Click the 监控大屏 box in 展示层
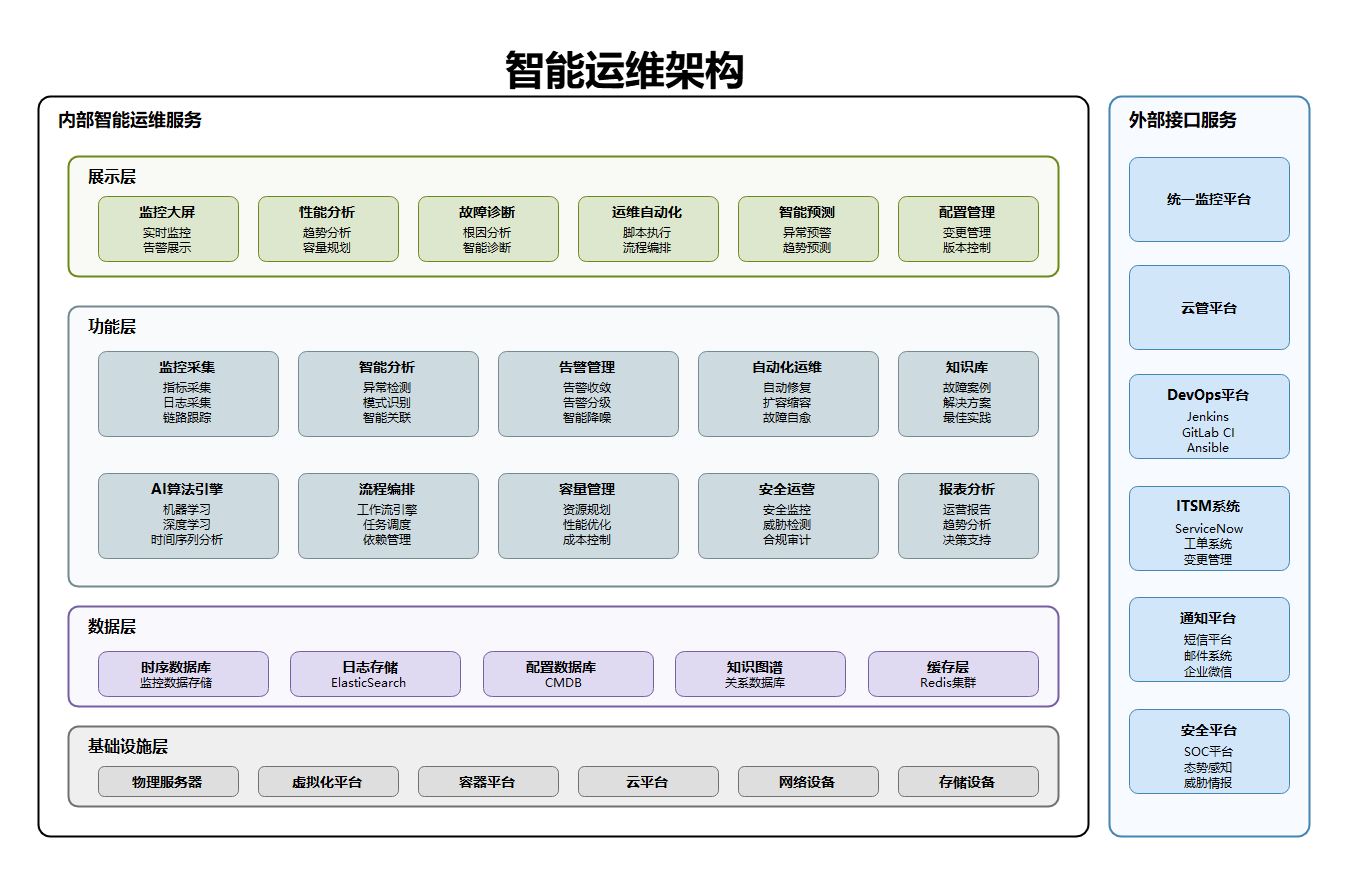Image resolution: width=1349 pixels, height=876 pixels. [168, 229]
